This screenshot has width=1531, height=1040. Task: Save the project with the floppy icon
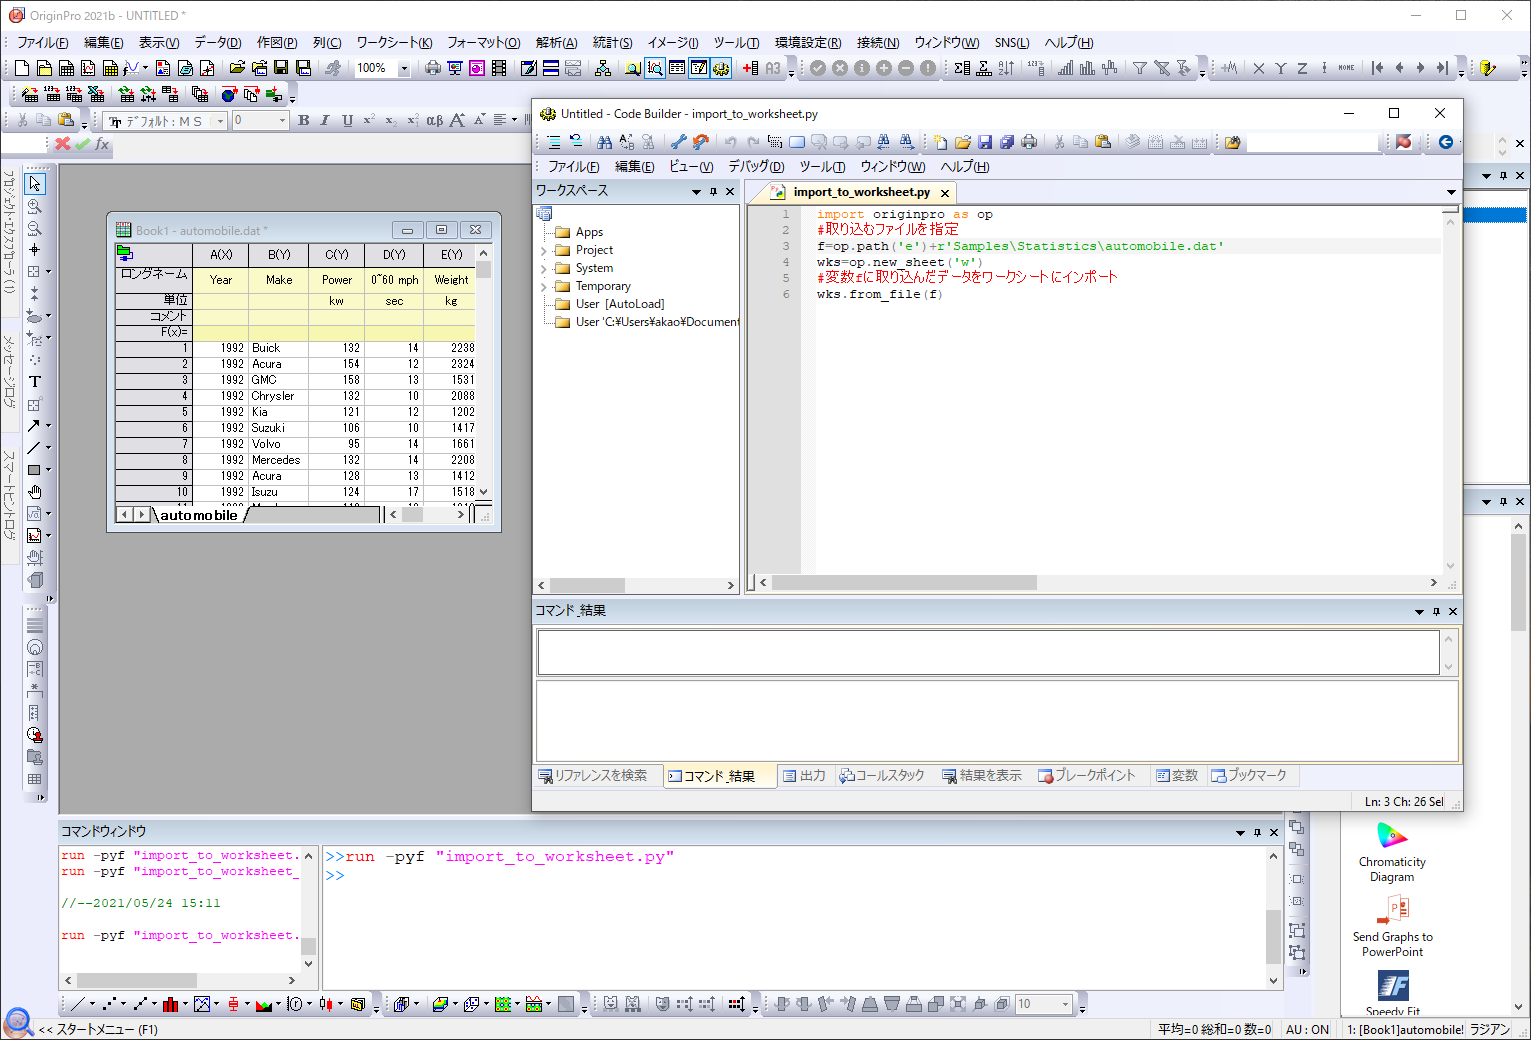tap(281, 68)
